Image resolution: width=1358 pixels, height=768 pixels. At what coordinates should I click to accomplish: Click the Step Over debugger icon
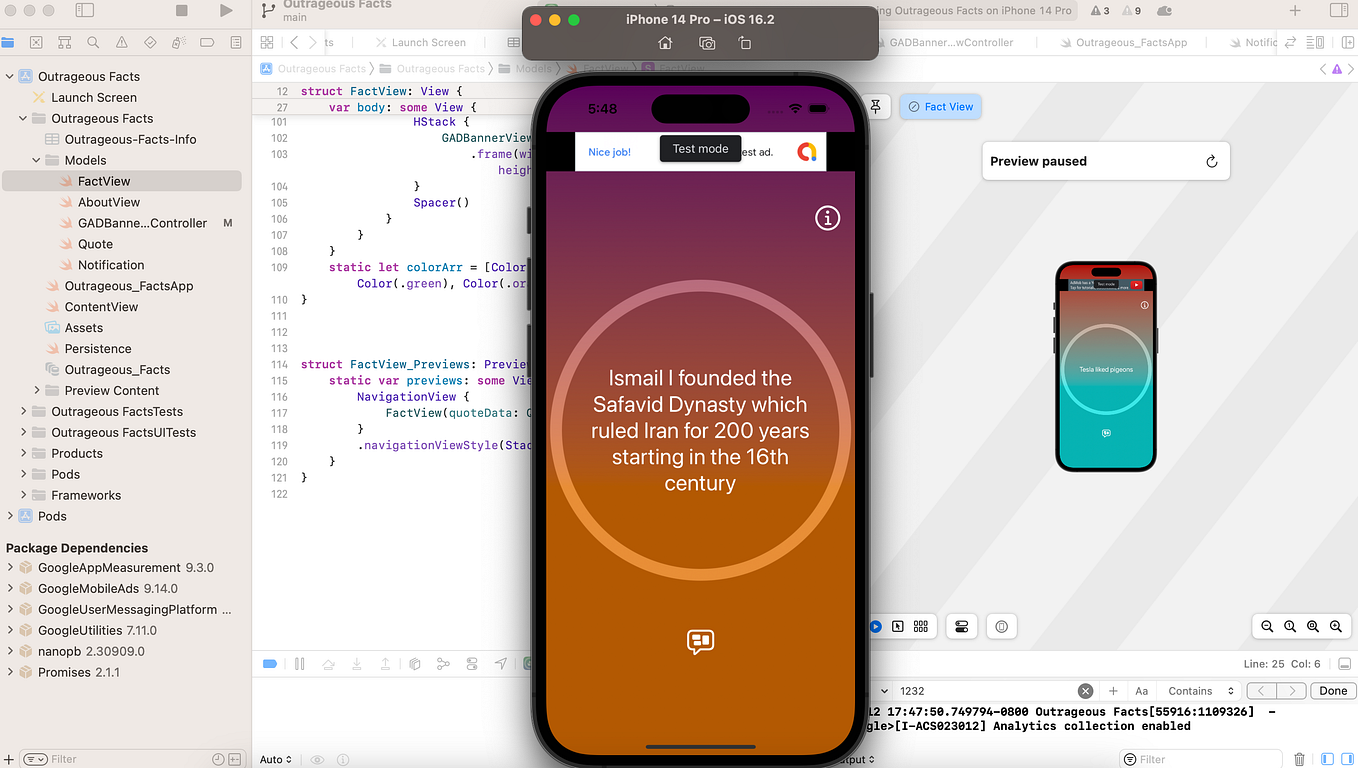[330, 663]
